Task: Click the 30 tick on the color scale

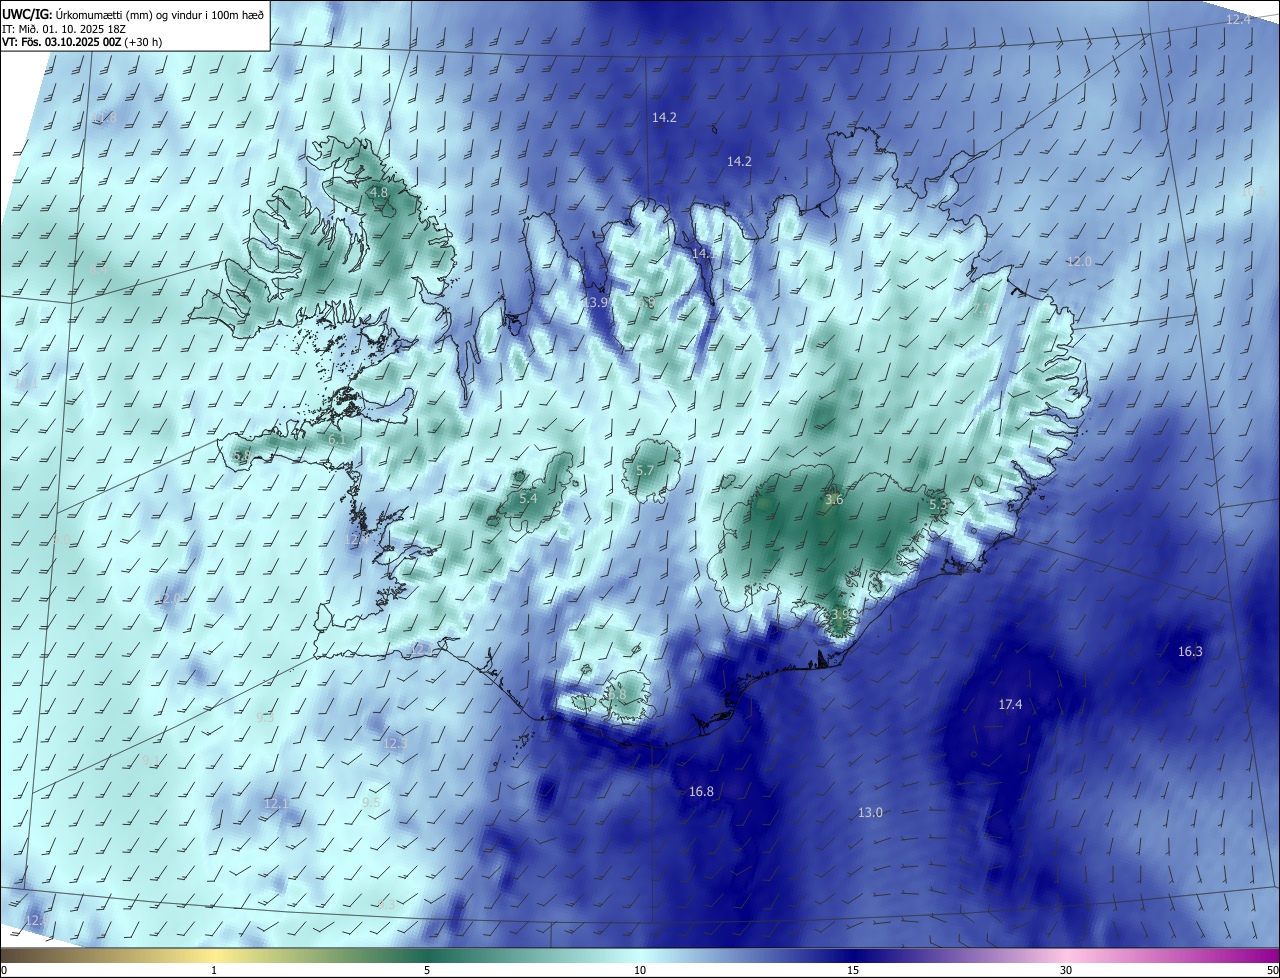Action: click(x=1066, y=970)
